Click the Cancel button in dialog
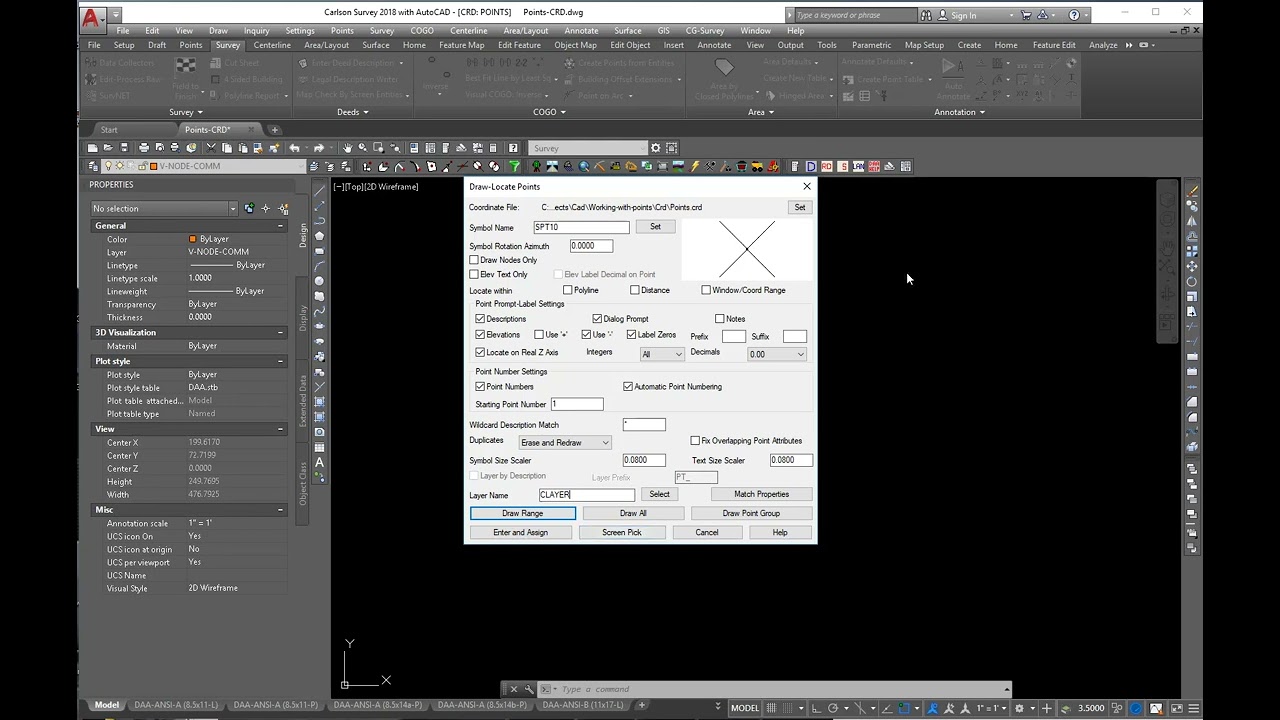This screenshot has width=1280, height=720. pos(707,533)
